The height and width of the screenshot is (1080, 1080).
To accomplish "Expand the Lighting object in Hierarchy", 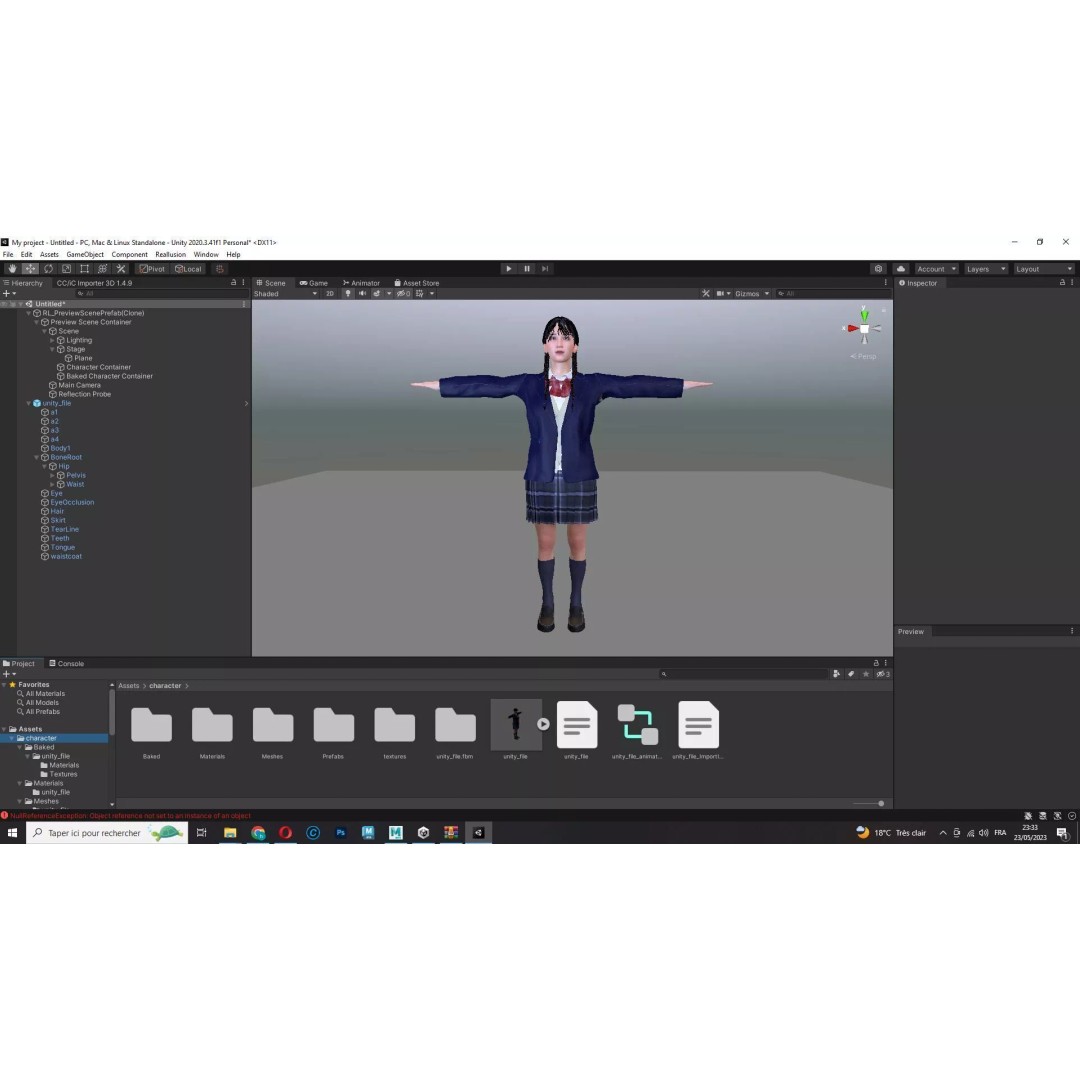I will coord(52,340).
